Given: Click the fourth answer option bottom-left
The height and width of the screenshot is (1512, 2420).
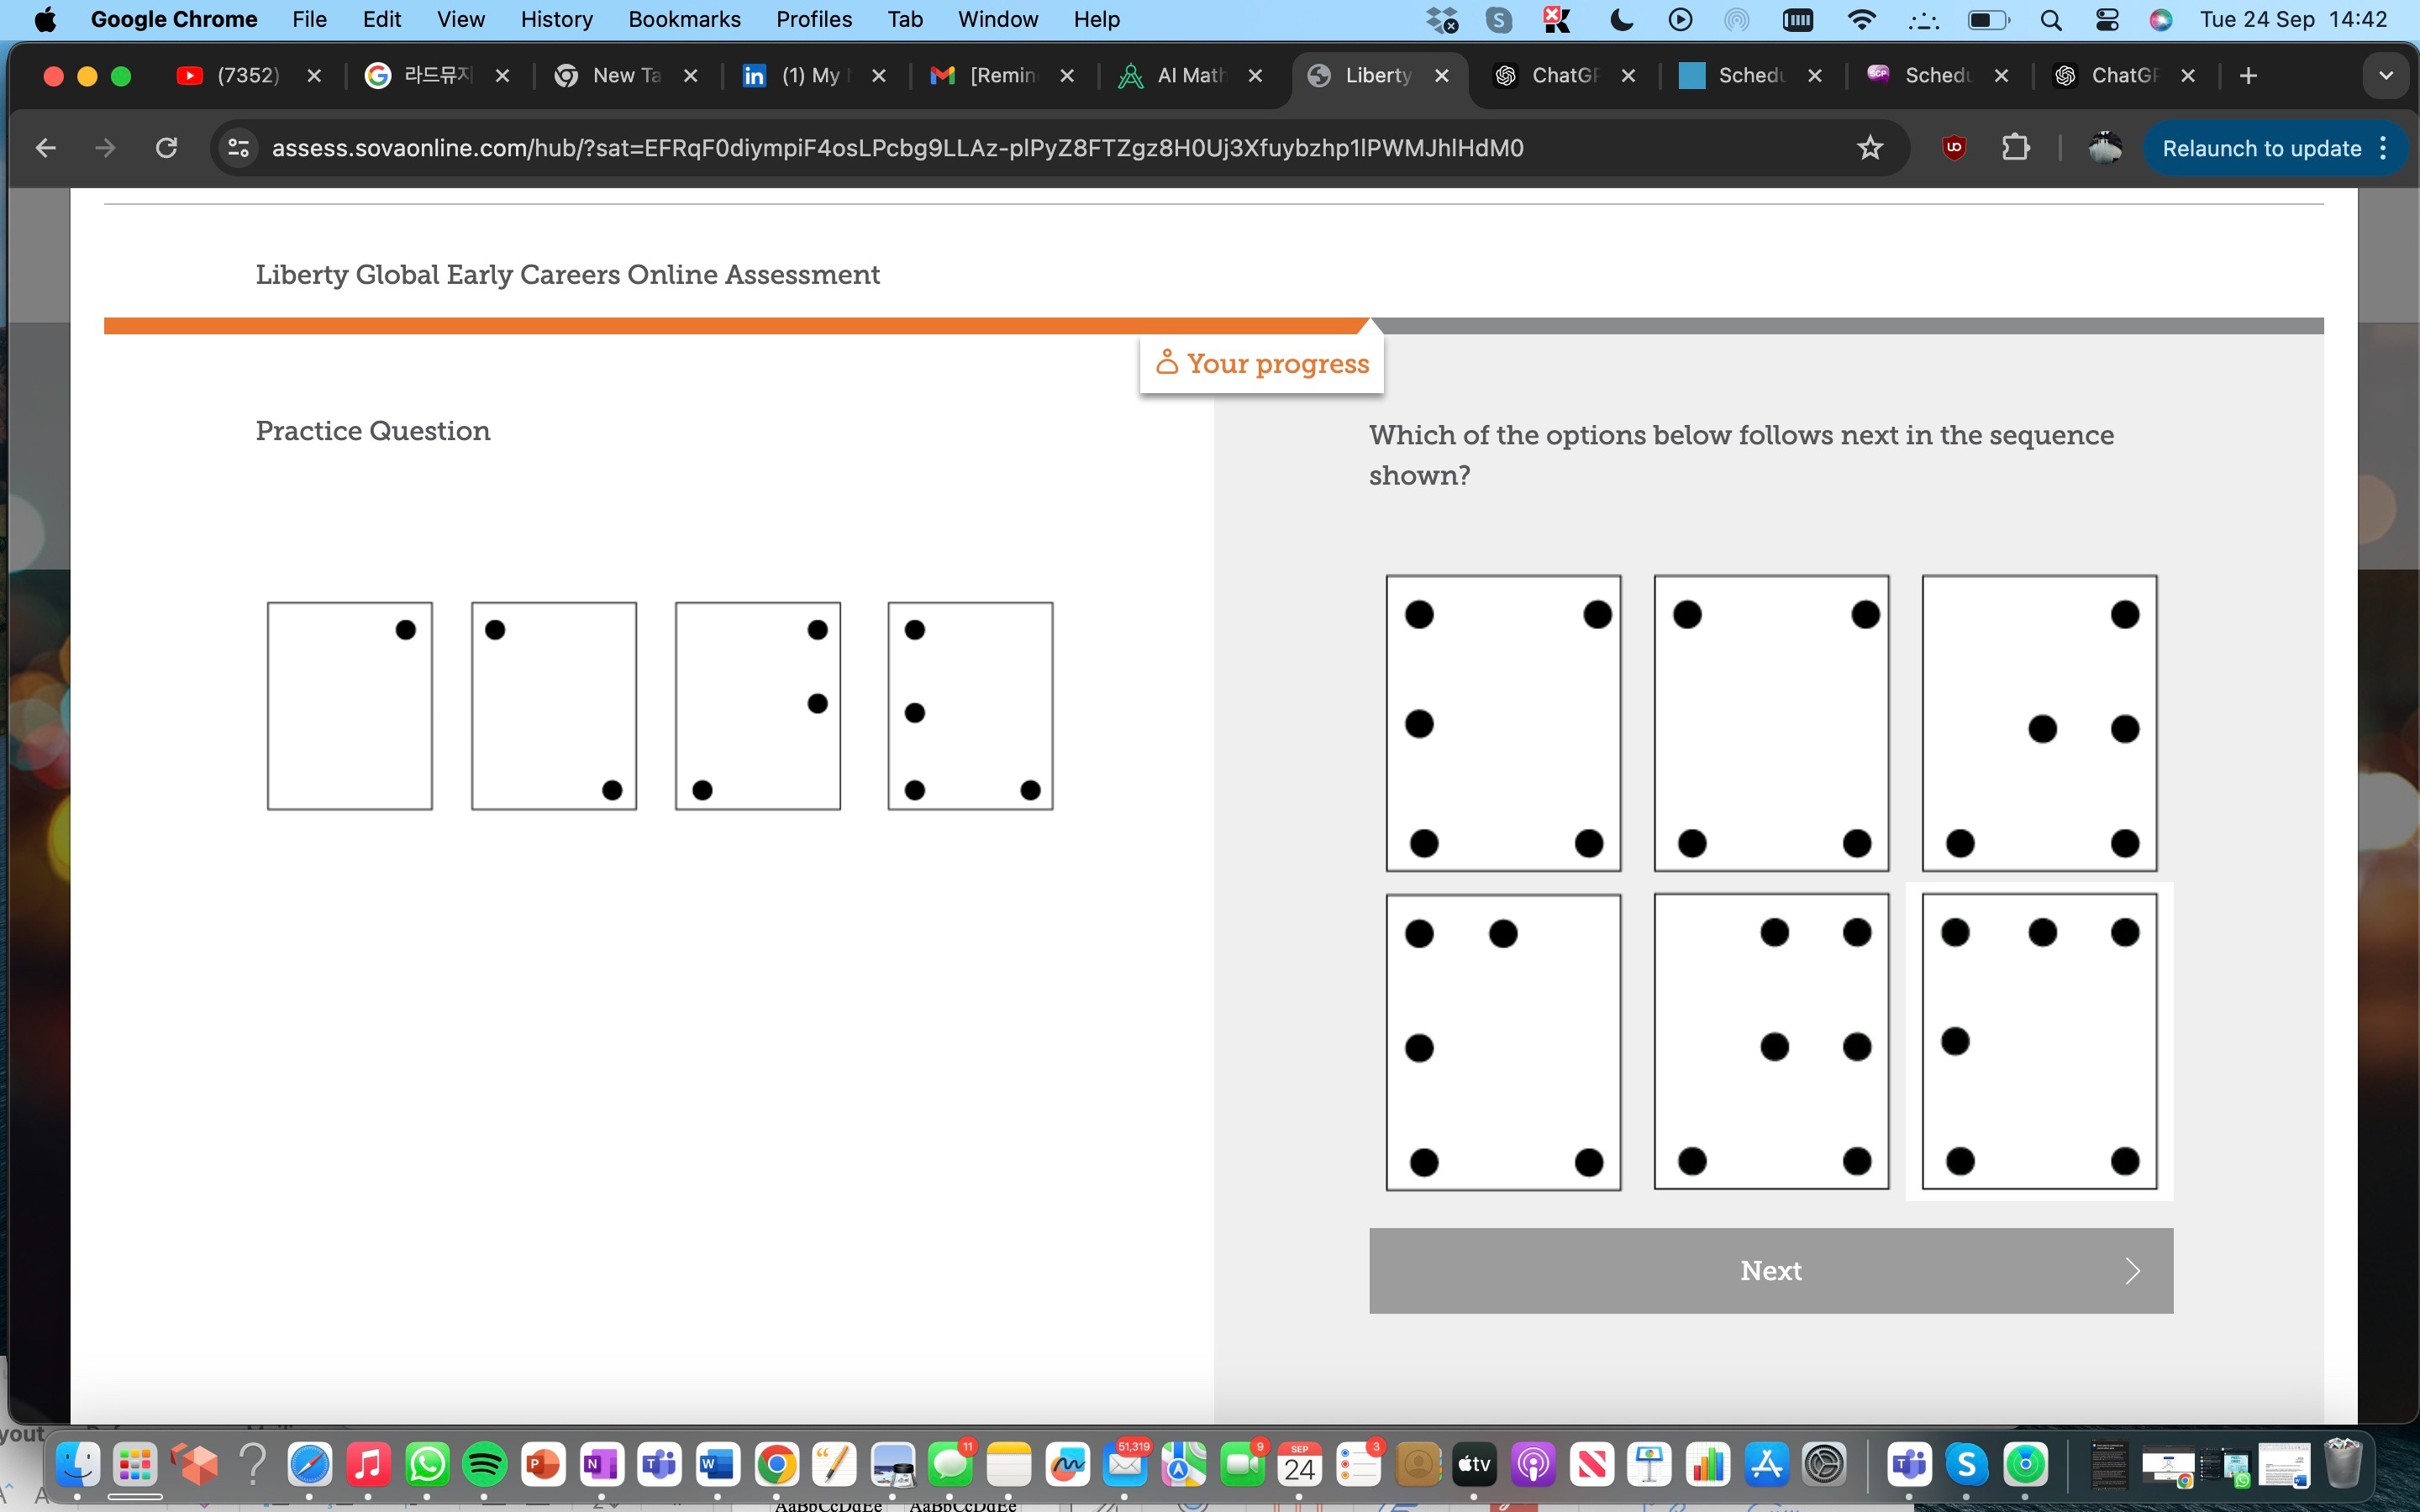Looking at the screenshot, I should (x=1502, y=1040).
